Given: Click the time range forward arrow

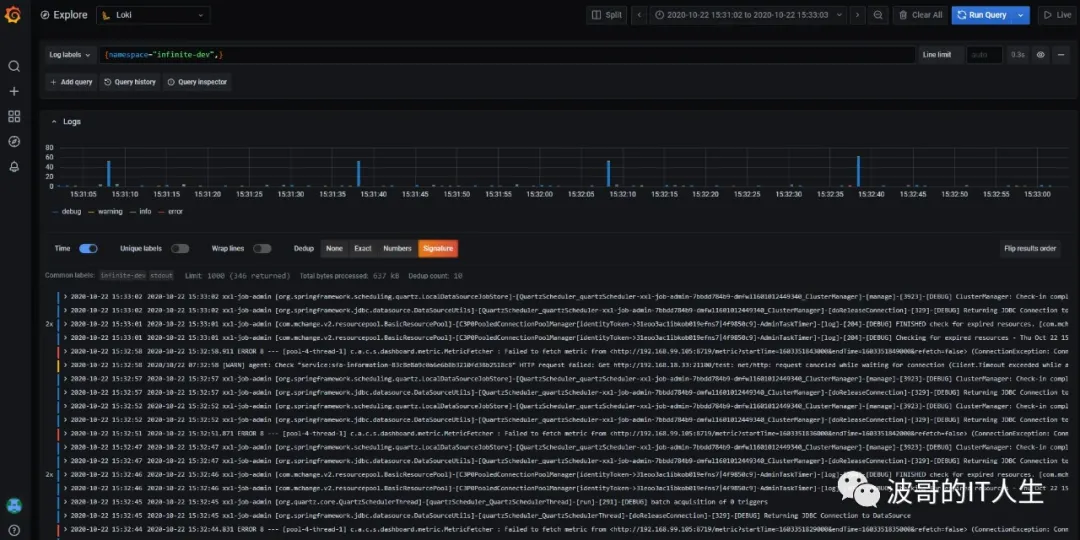Looking at the screenshot, I should click(x=858, y=15).
